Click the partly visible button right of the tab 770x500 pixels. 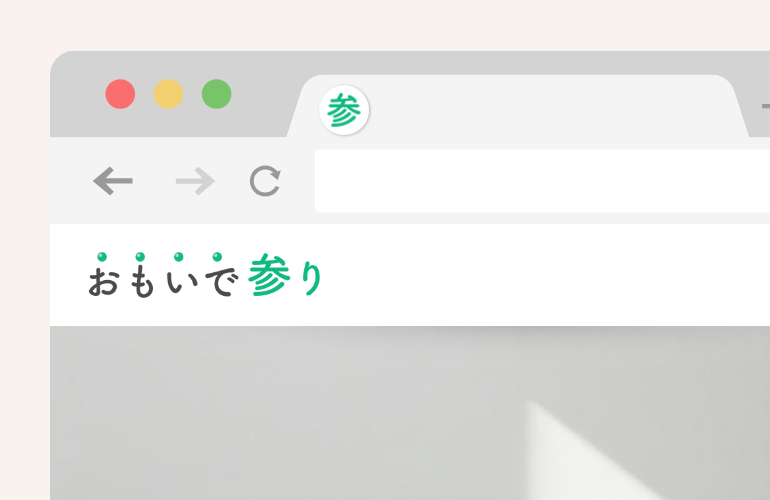pyautogui.click(x=766, y=106)
